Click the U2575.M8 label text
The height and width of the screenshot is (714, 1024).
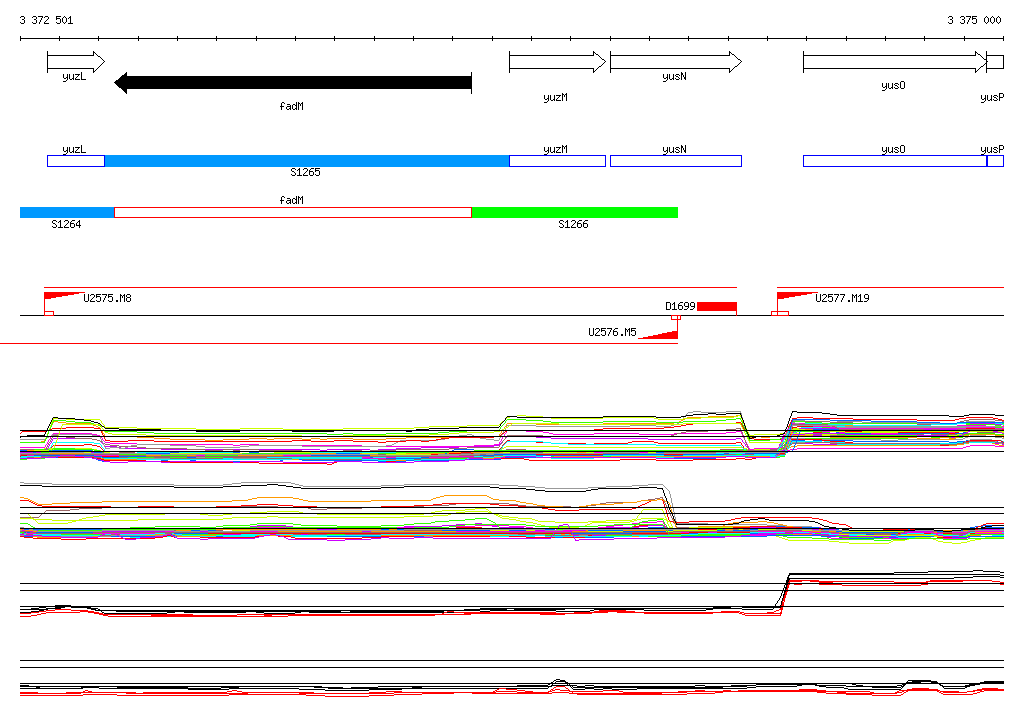(107, 299)
